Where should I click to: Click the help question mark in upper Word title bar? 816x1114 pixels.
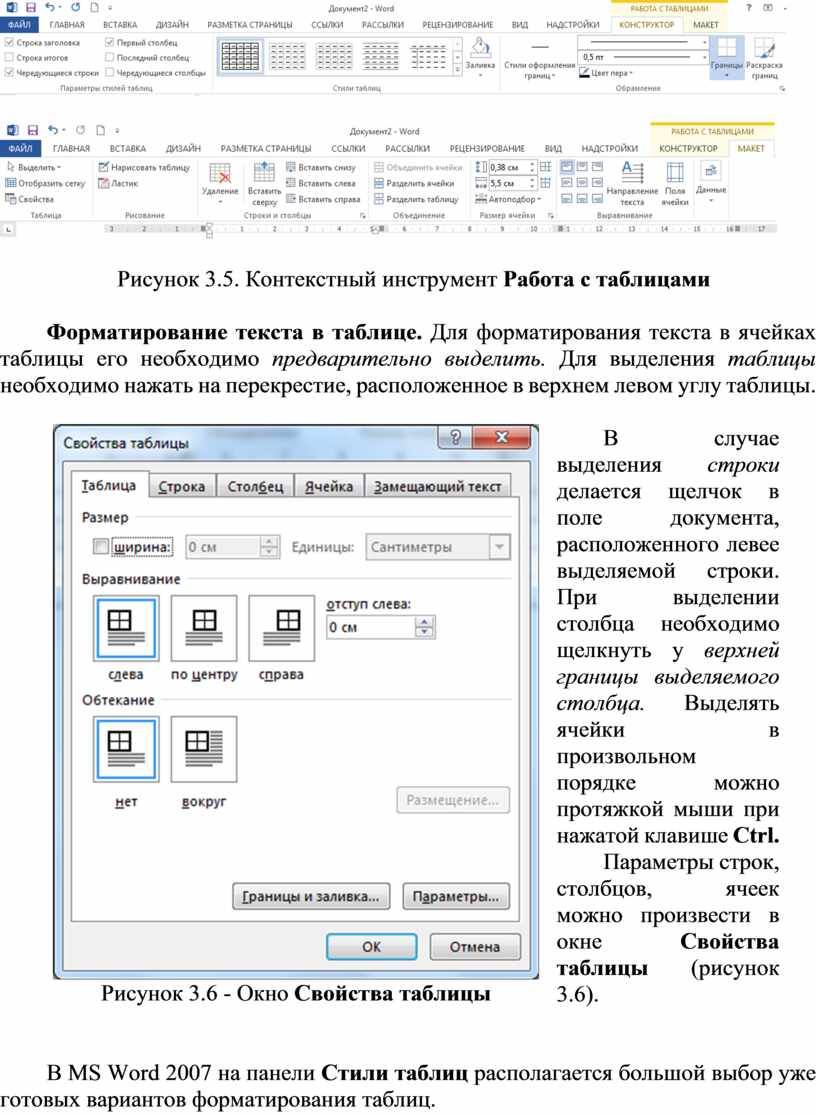[x=749, y=8]
